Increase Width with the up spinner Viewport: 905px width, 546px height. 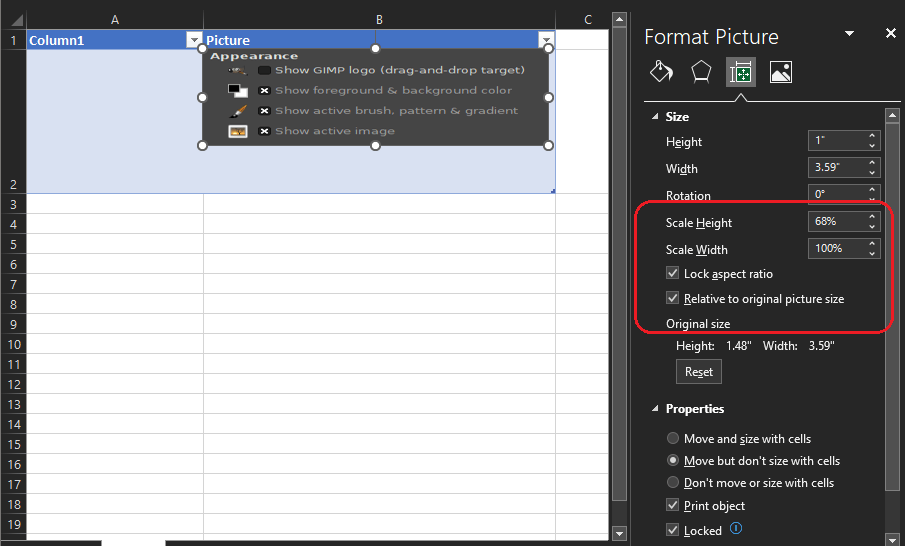[872, 163]
